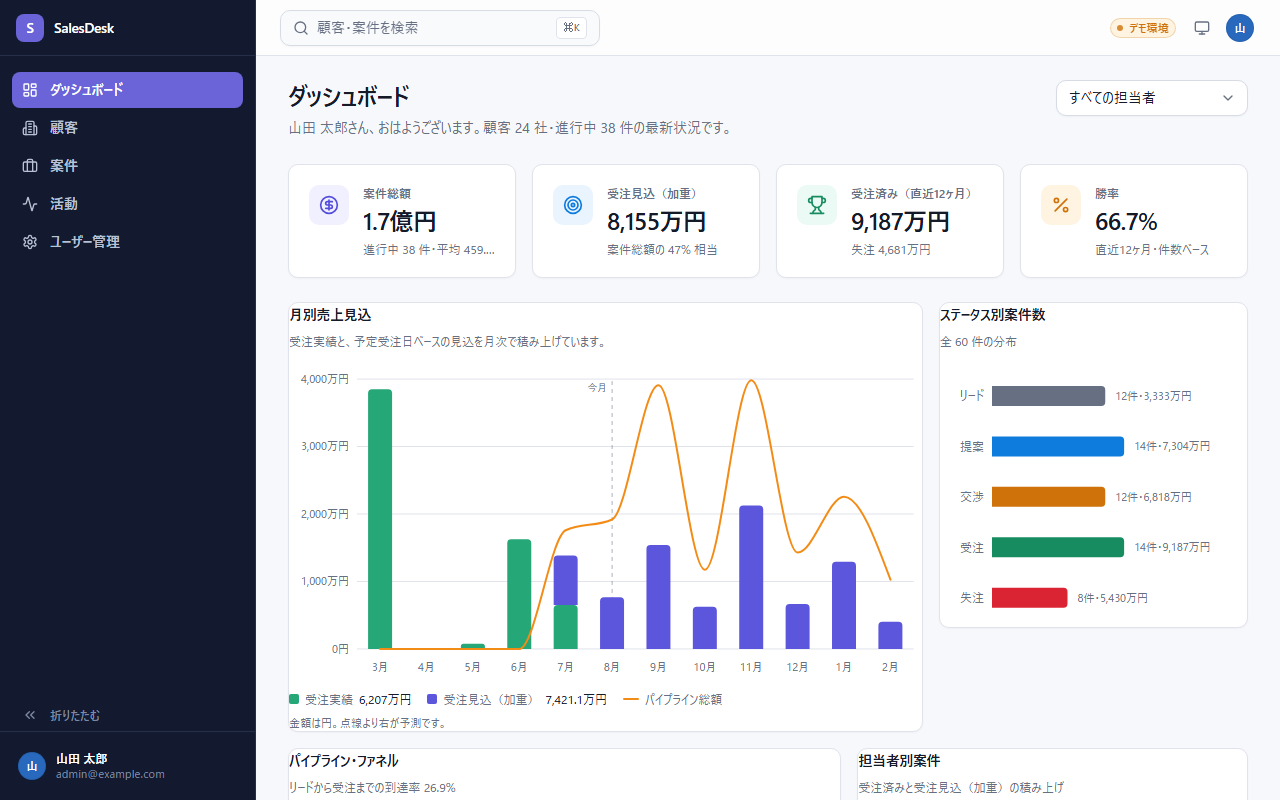The width and height of the screenshot is (1280, 800).
Task: Click the 交渉 orange status bar
Action: point(1048,497)
